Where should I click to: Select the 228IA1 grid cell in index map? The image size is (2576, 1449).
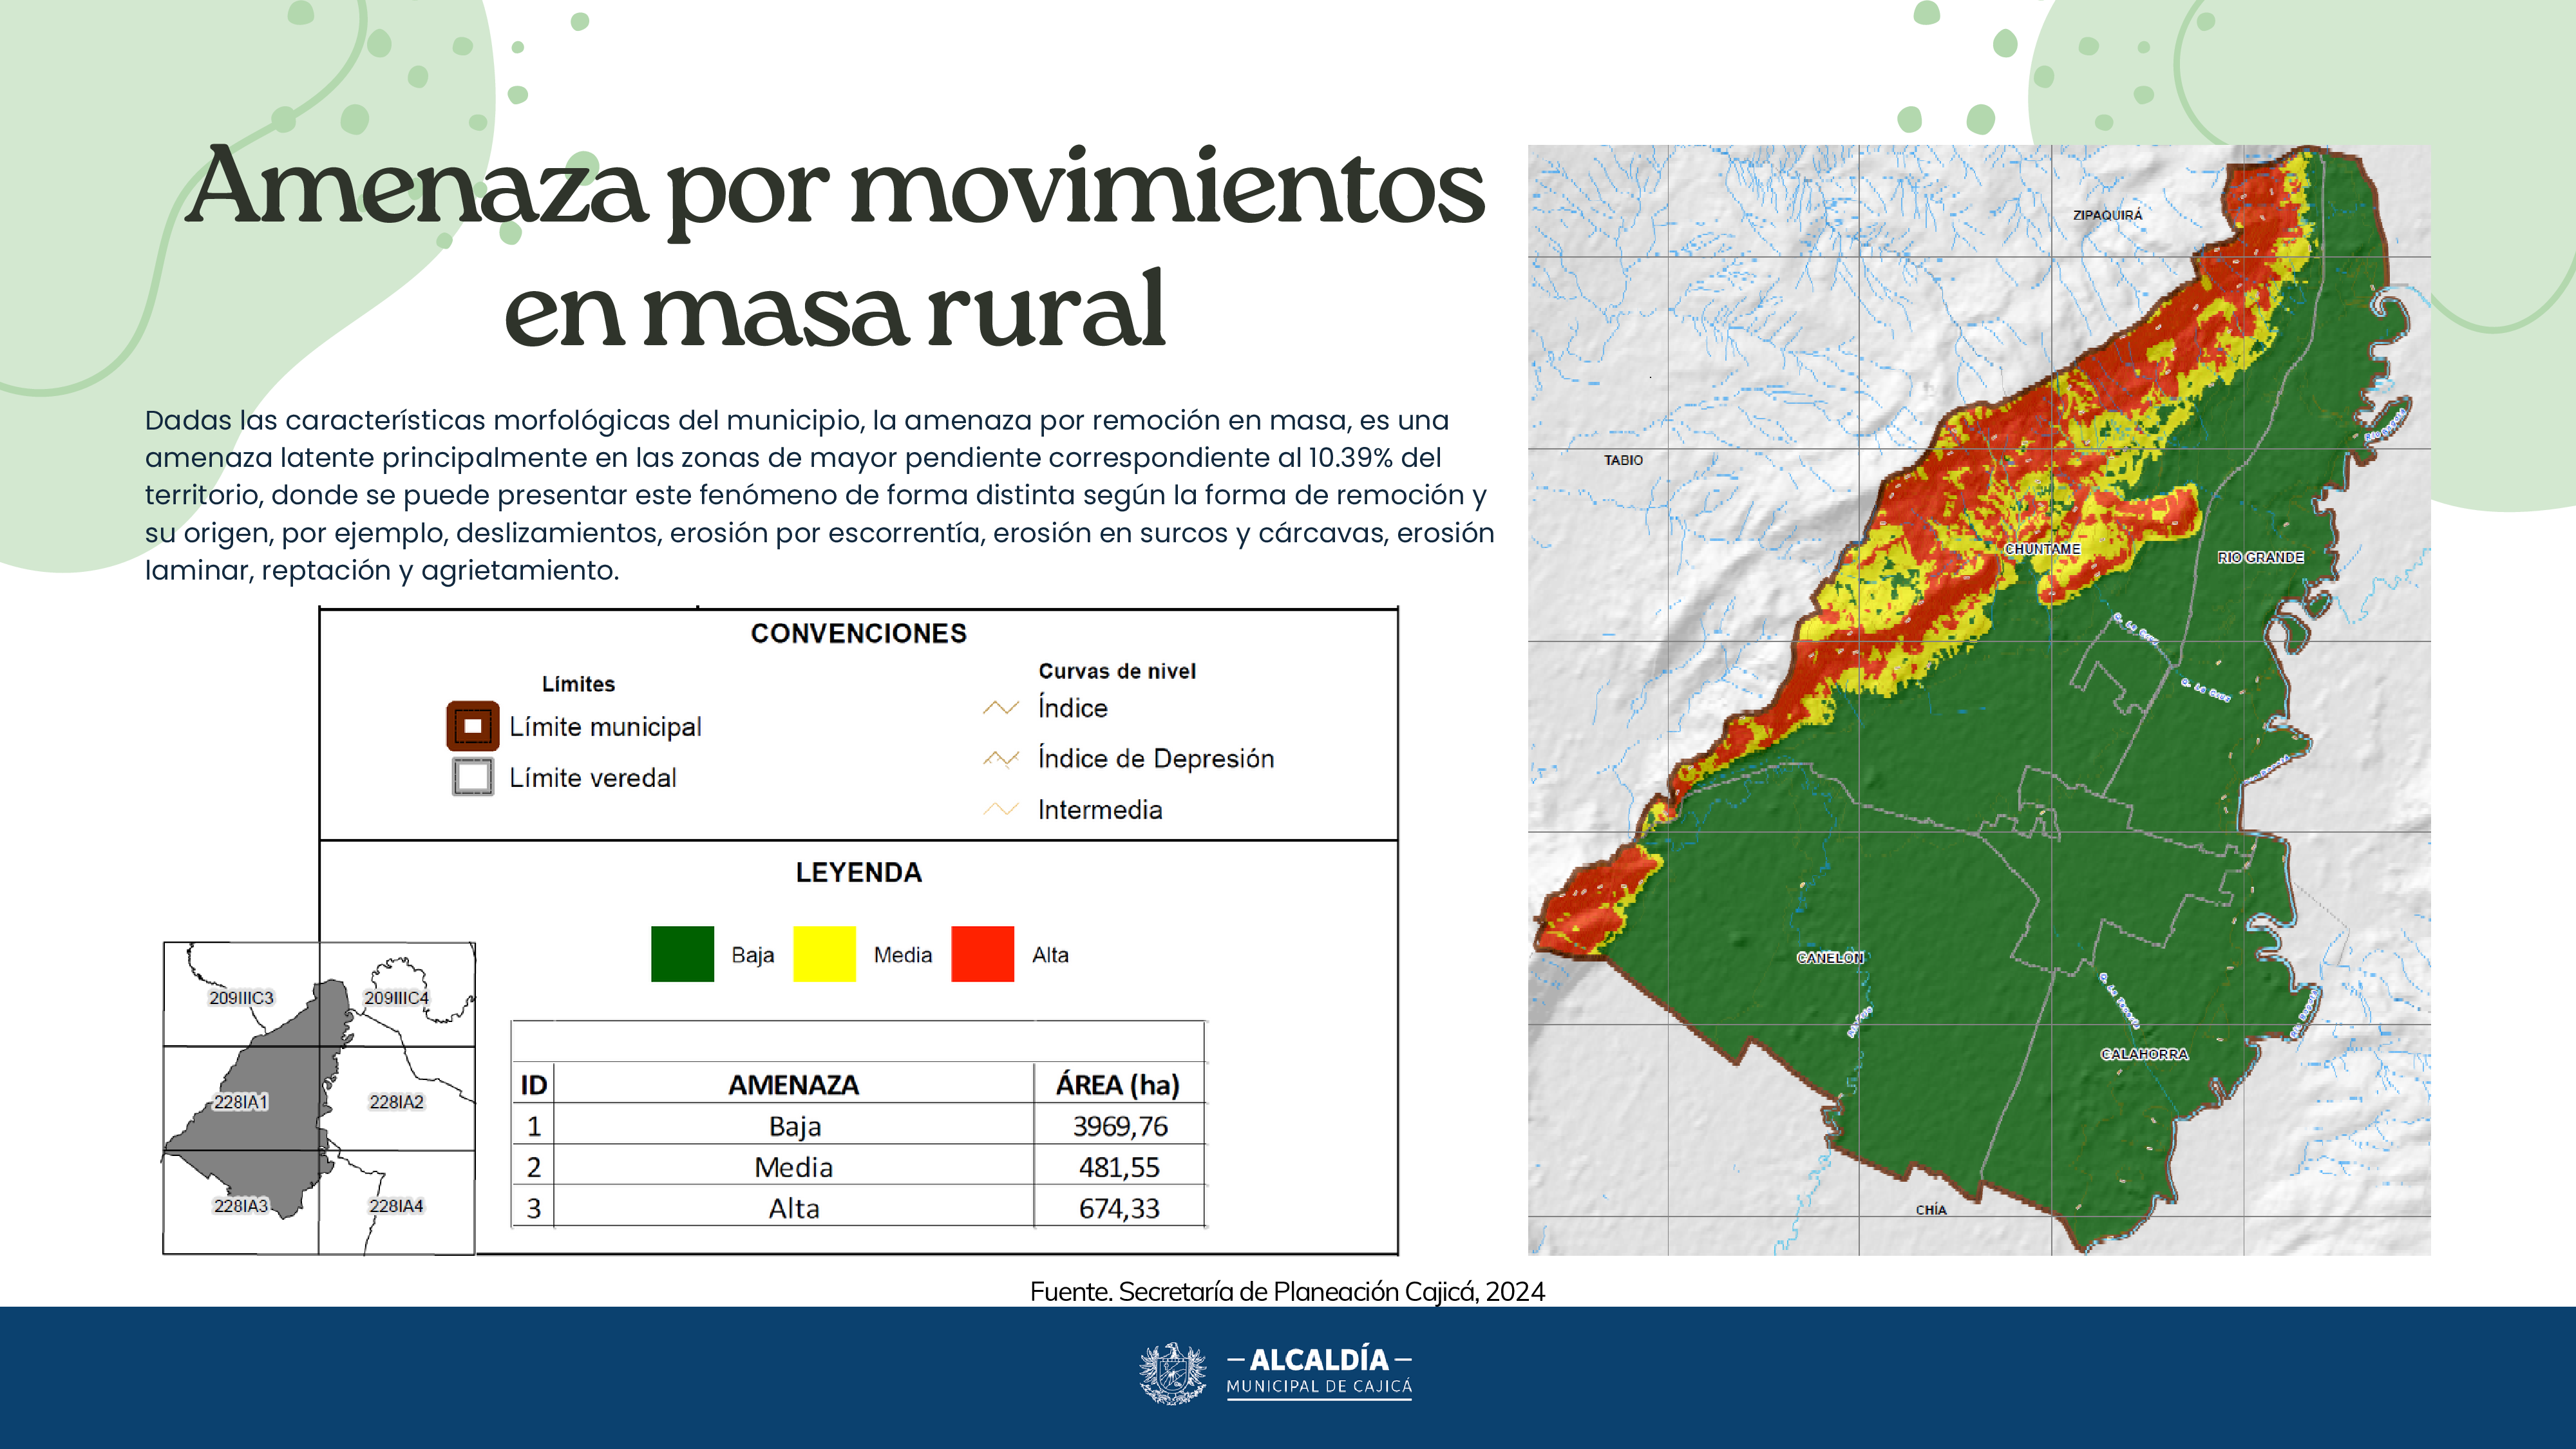[x=241, y=1100]
